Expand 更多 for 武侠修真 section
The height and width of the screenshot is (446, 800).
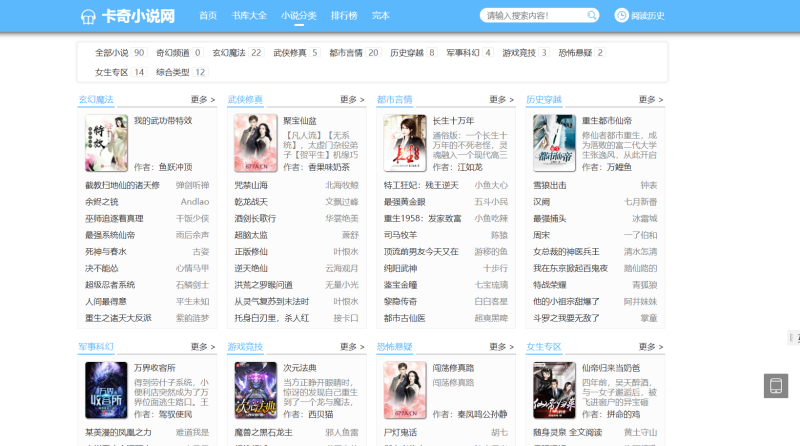[x=353, y=100]
